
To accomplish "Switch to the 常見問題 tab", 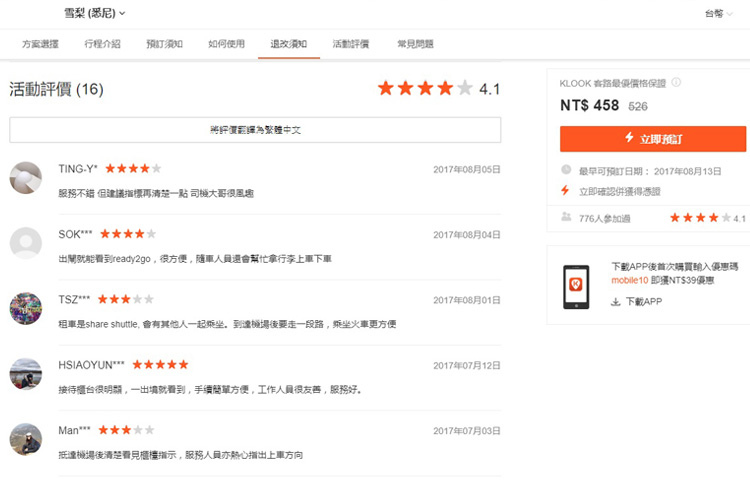I will [x=415, y=44].
